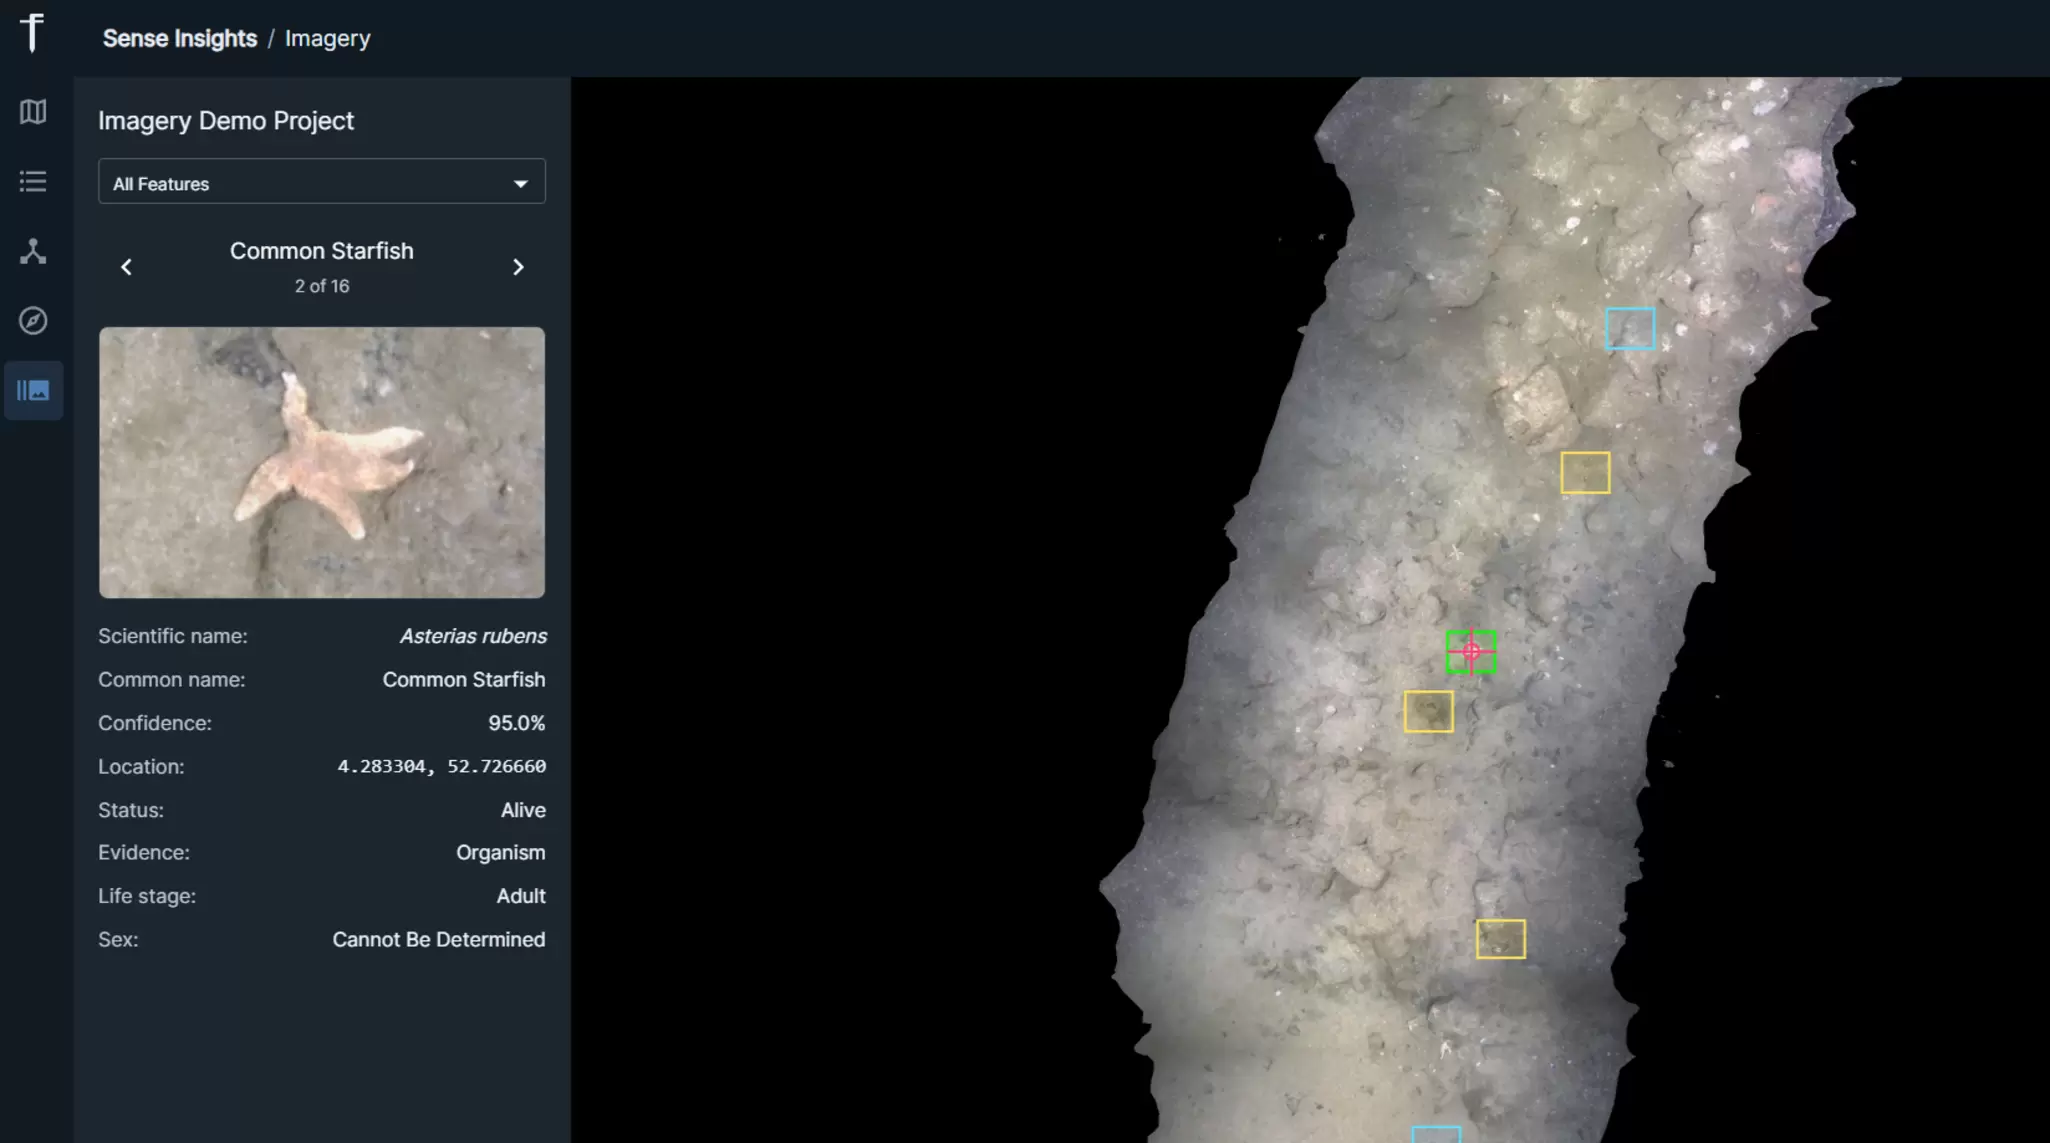
Task: Open the map view sidebar icon
Action: pos(33,111)
